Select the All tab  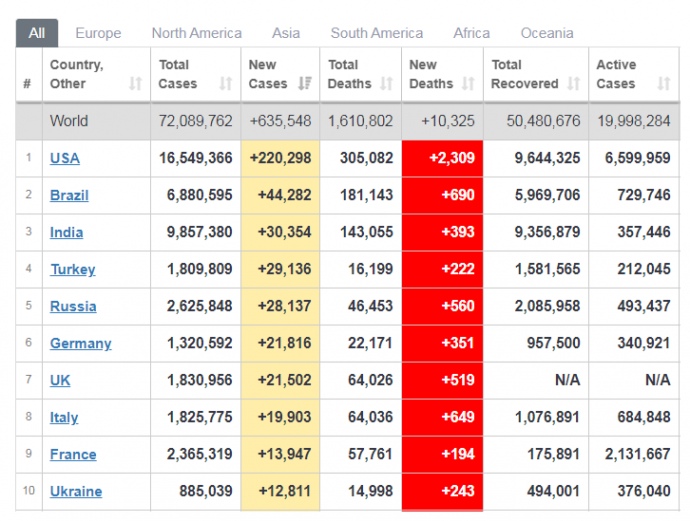(37, 33)
